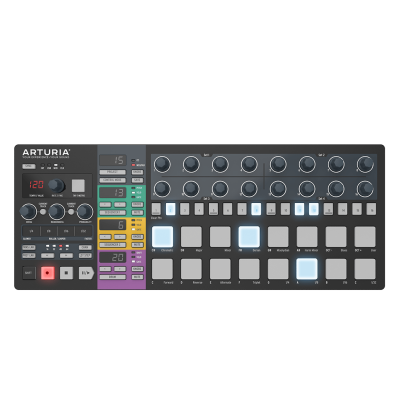The width and height of the screenshot is (400, 400).
Task: Tap the Tap/Metro square pad
Action: tap(78, 186)
